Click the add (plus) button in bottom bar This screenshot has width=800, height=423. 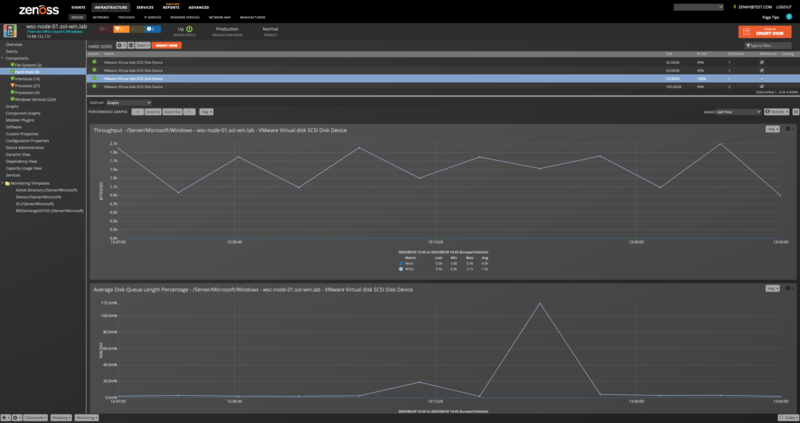click(5, 417)
